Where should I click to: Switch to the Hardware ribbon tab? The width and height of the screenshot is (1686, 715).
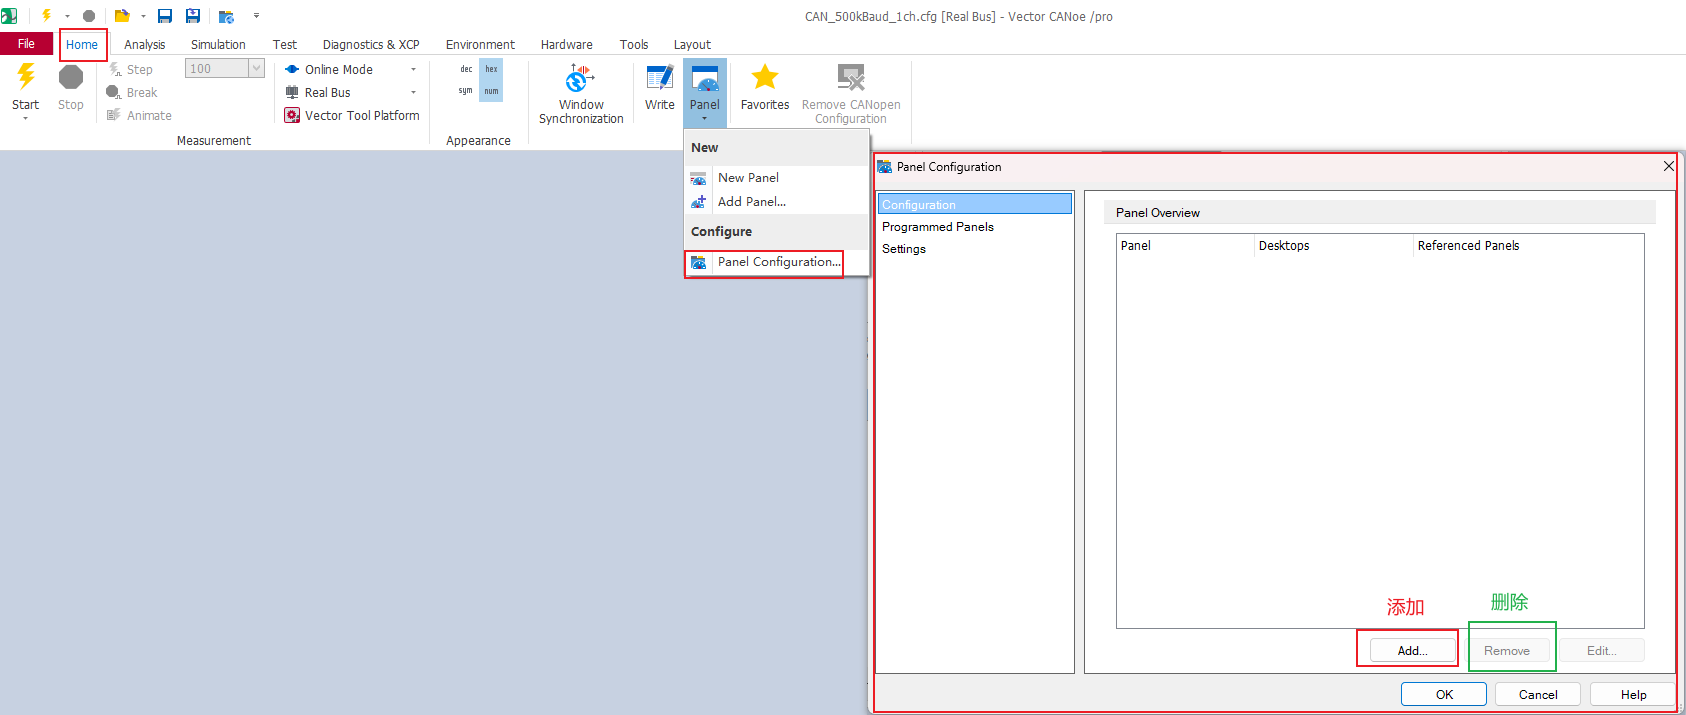coord(567,44)
